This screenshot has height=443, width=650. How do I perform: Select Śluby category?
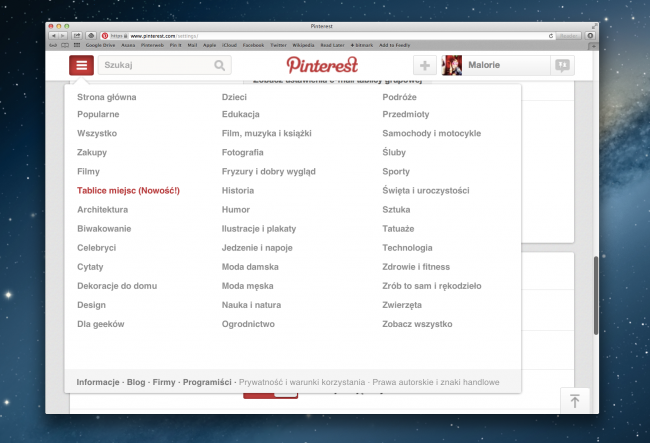394,153
